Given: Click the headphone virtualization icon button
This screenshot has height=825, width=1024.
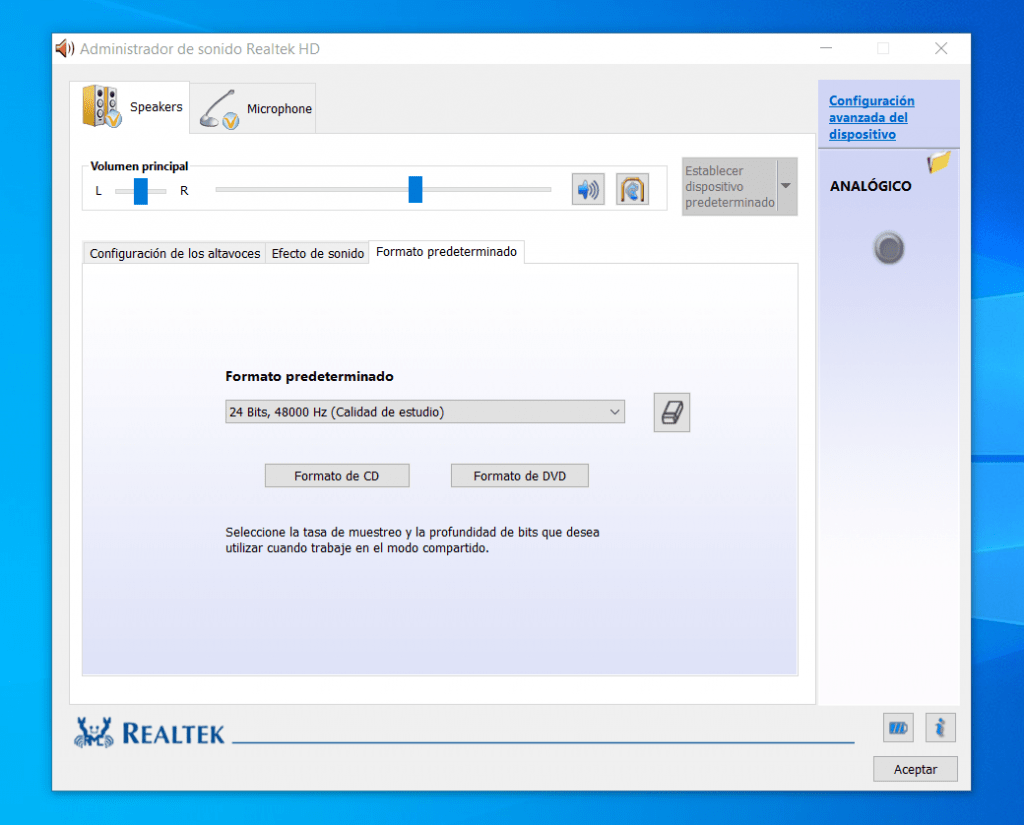Looking at the screenshot, I should 632,189.
